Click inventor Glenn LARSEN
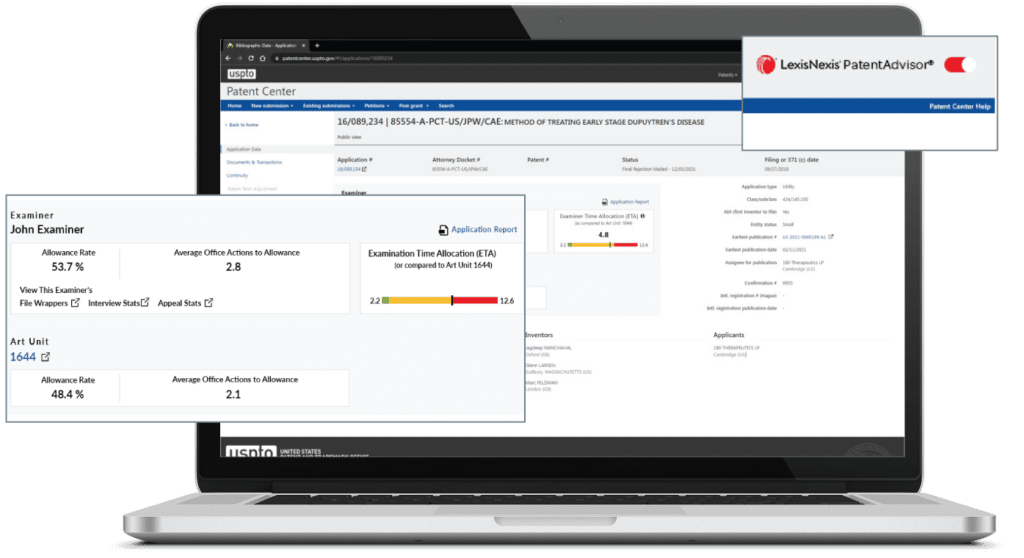This screenshot has width=1024, height=558. [x=540, y=366]
